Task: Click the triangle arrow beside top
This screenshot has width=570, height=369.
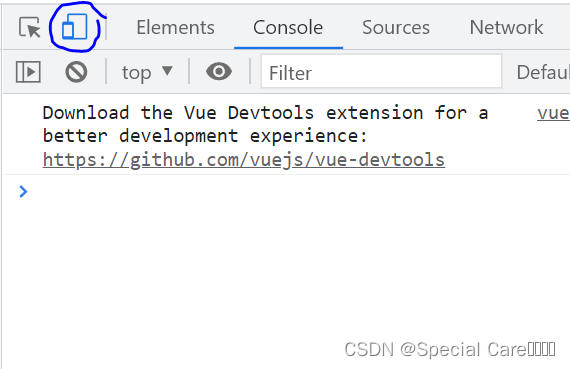Action: (x=167, y=71)
